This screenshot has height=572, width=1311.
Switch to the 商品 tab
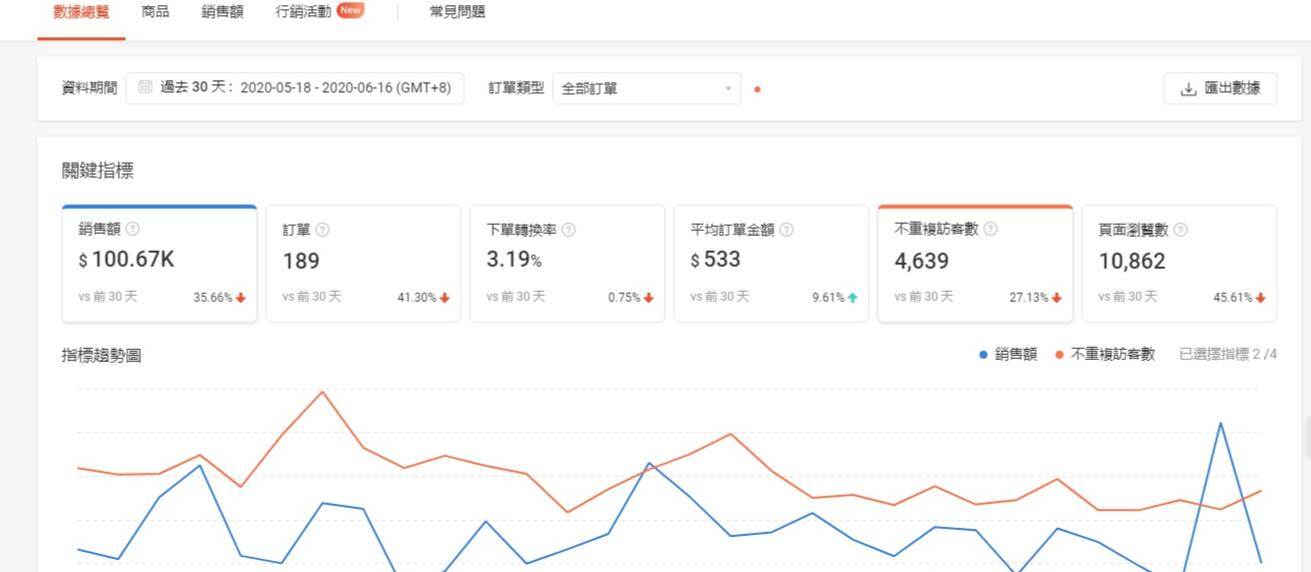[155, 12]
